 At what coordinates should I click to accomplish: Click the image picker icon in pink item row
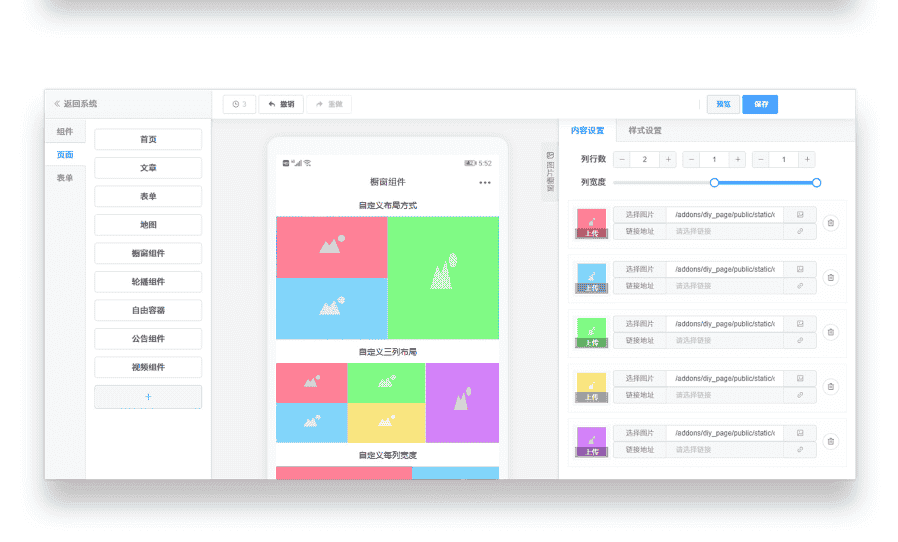pyautogui.click(x=800, y=214)
